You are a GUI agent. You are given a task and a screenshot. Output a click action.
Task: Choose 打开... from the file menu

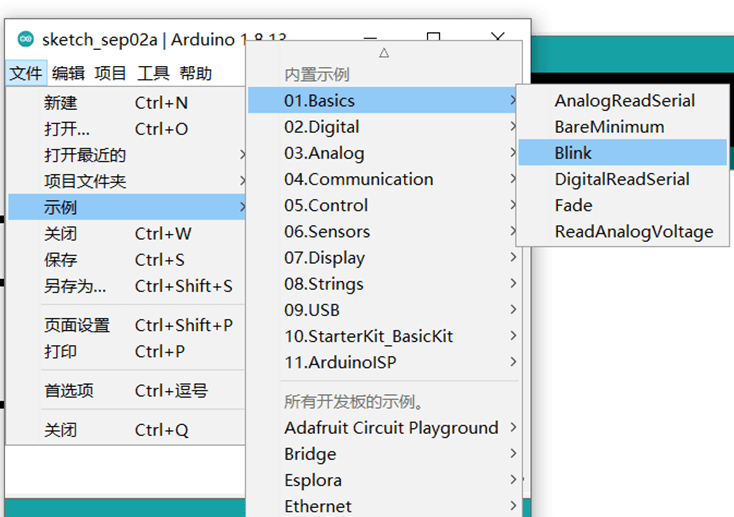pyautogui.click(x=126, y=129)
